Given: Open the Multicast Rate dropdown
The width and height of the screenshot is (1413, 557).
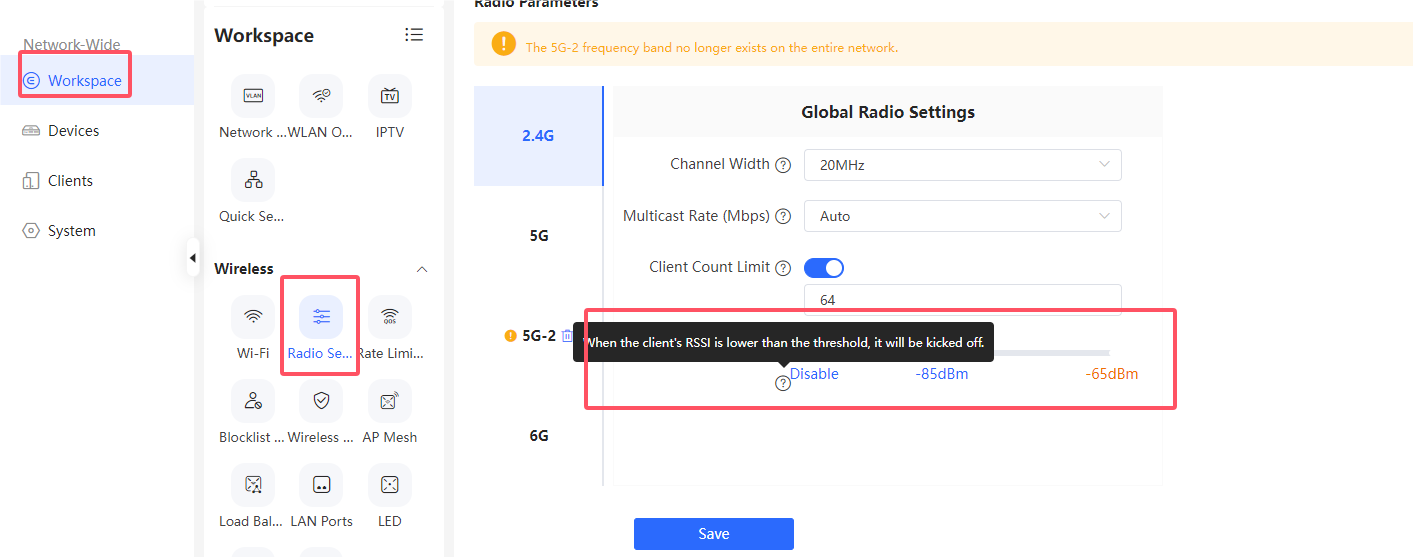Looking at the screenshot, I should point(963,216).
